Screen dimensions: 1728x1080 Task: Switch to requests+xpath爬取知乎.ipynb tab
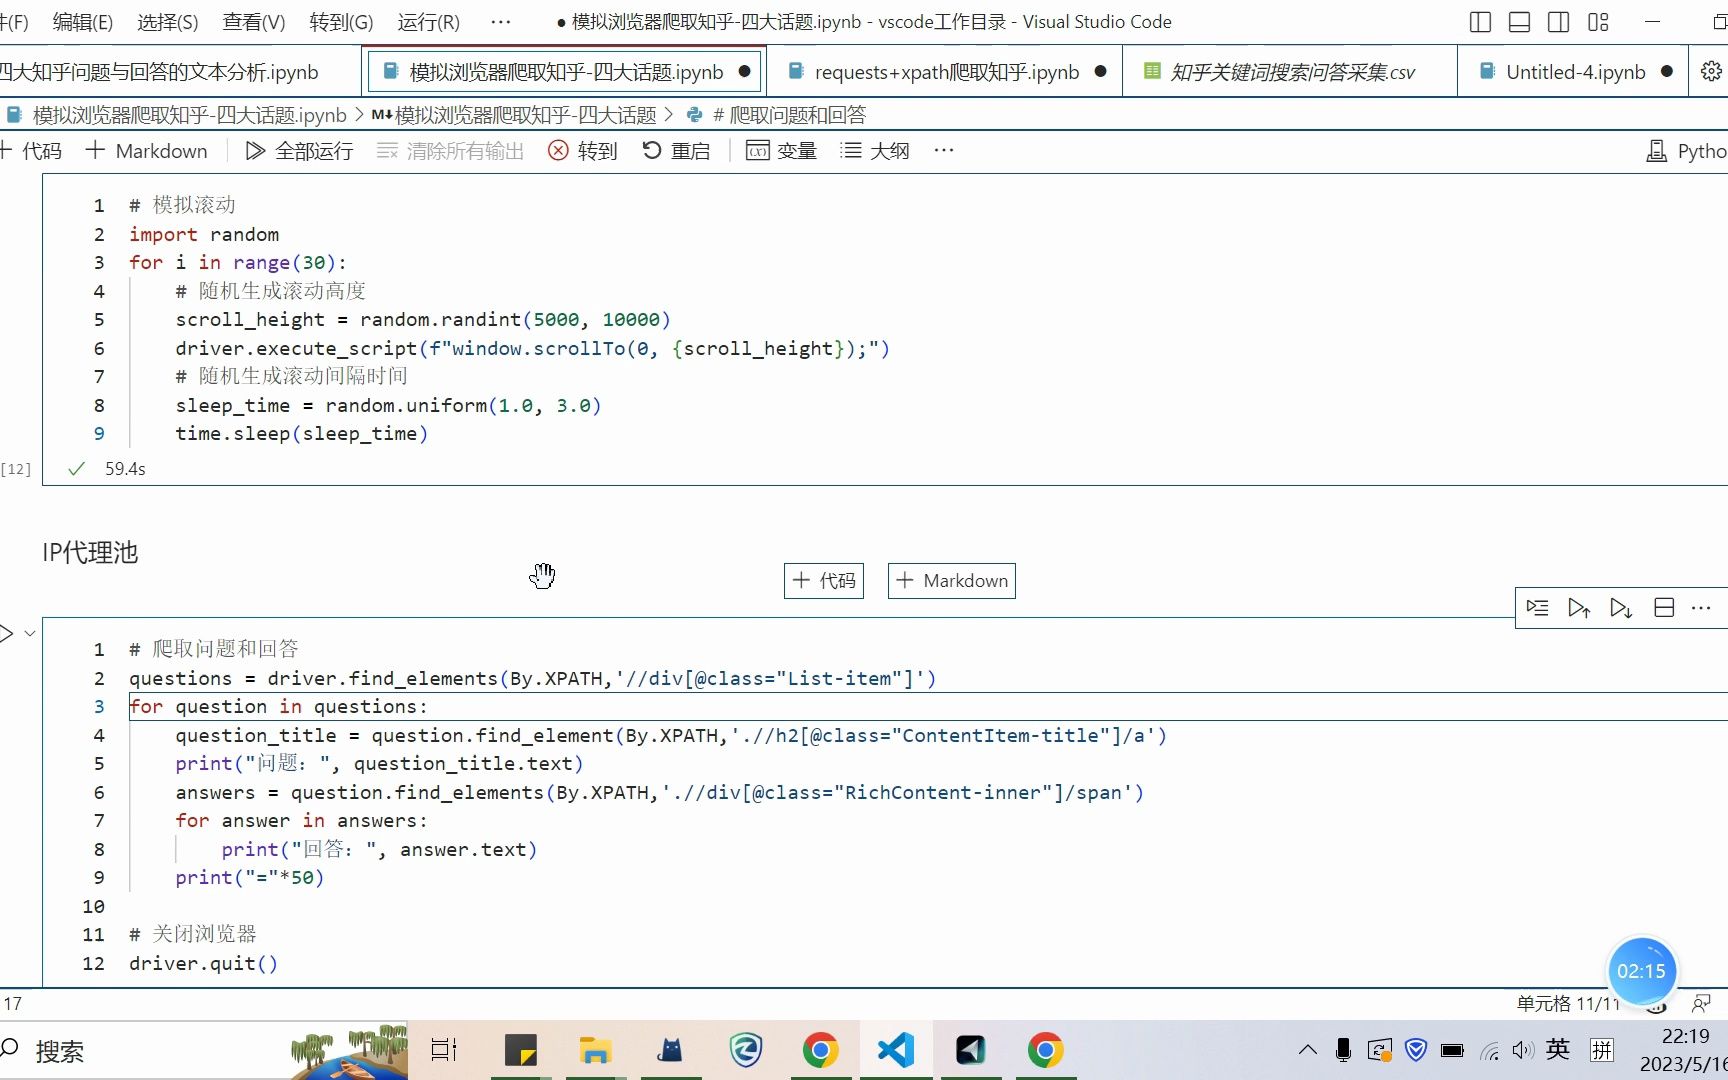[x=946, y=72]
